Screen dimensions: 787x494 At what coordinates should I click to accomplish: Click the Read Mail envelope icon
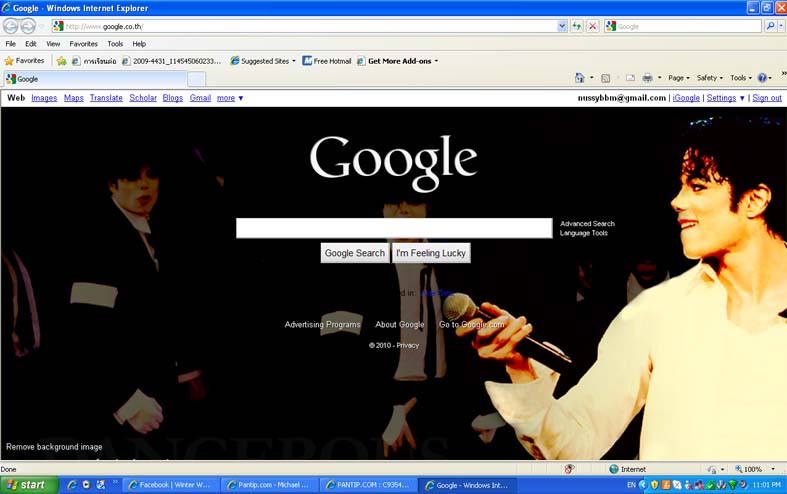pyautogui.click(x=630, y=78)
